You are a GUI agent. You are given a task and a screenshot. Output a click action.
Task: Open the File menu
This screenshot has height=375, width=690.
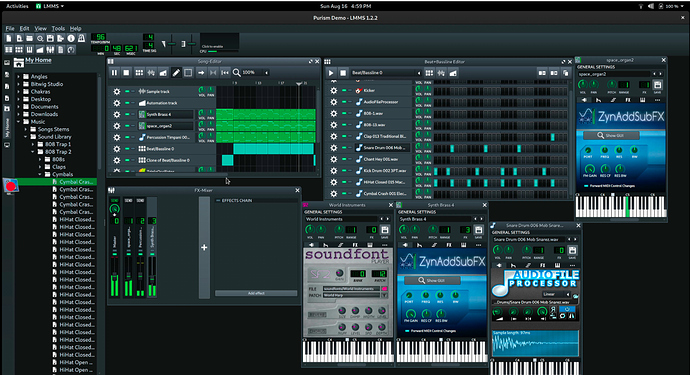click(10, 28)
